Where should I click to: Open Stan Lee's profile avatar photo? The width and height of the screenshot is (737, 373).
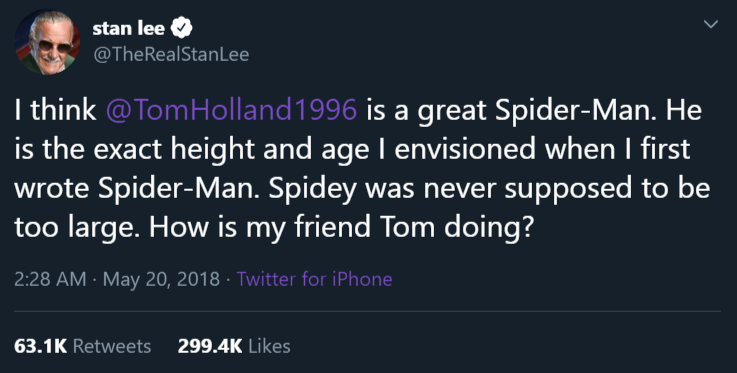pos(47,42)
